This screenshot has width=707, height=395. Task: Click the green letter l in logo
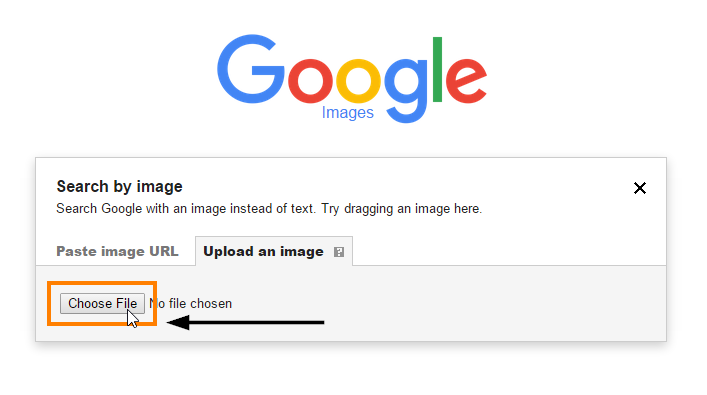[x=437, y=69]
